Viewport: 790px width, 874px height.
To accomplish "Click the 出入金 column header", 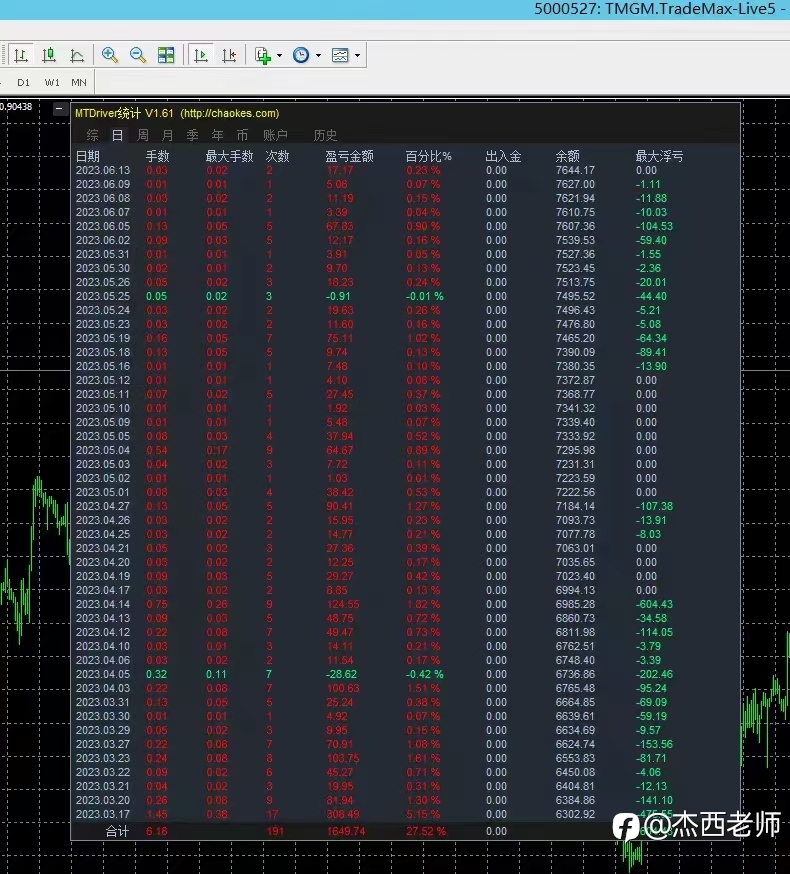I will point(503,156).
